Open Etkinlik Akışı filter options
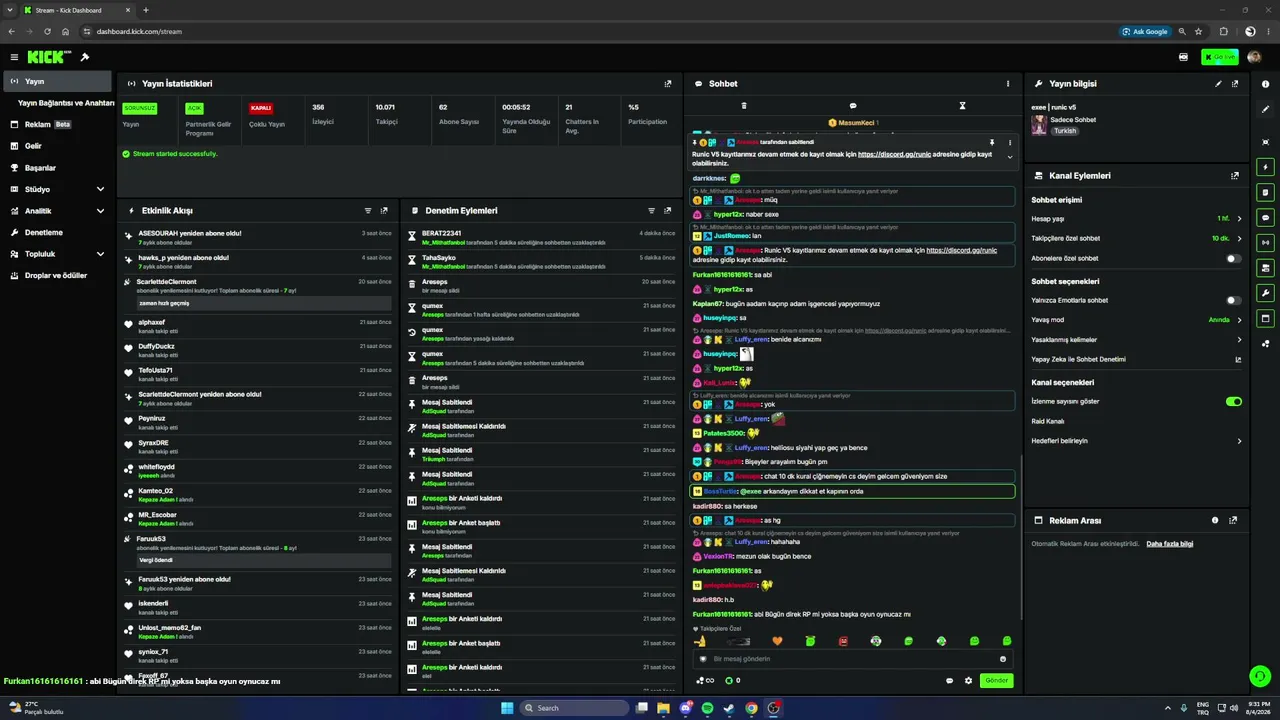The height and width of the screenshot is (720, 1280). (368, 211)
